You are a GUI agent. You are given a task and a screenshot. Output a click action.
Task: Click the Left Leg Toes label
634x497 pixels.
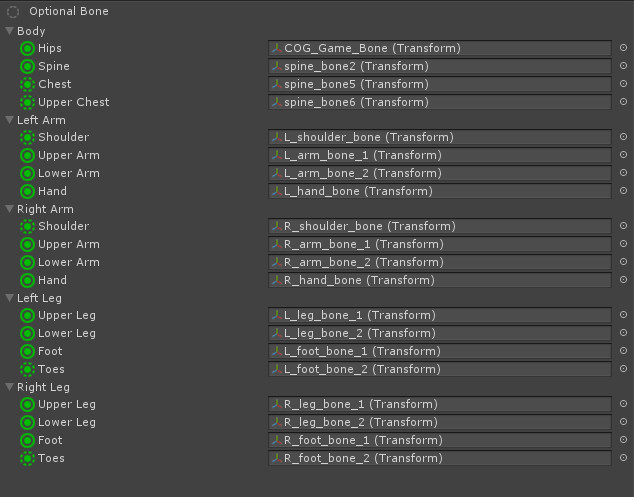tap(51, 369)
